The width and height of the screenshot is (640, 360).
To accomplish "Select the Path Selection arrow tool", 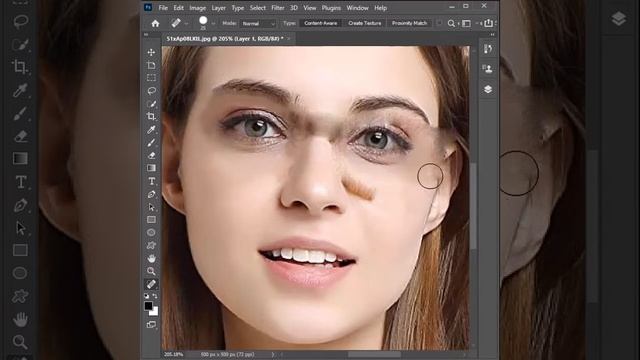I will point(151,207).
